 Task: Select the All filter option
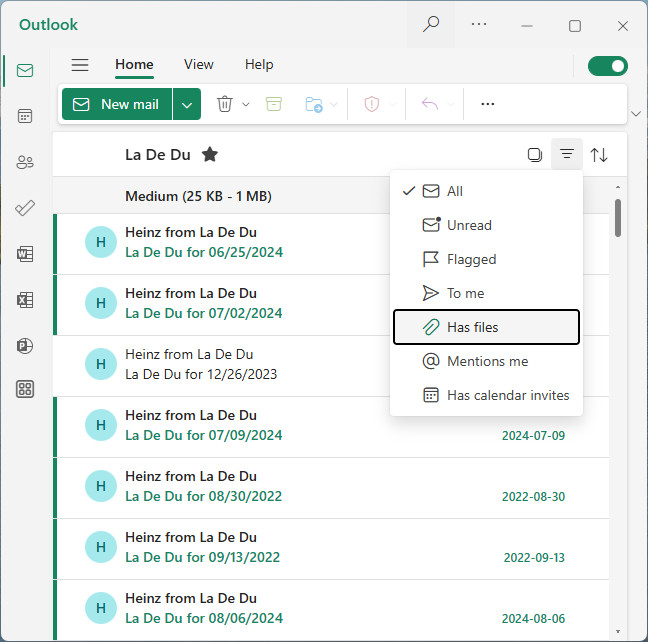point(486,191)
